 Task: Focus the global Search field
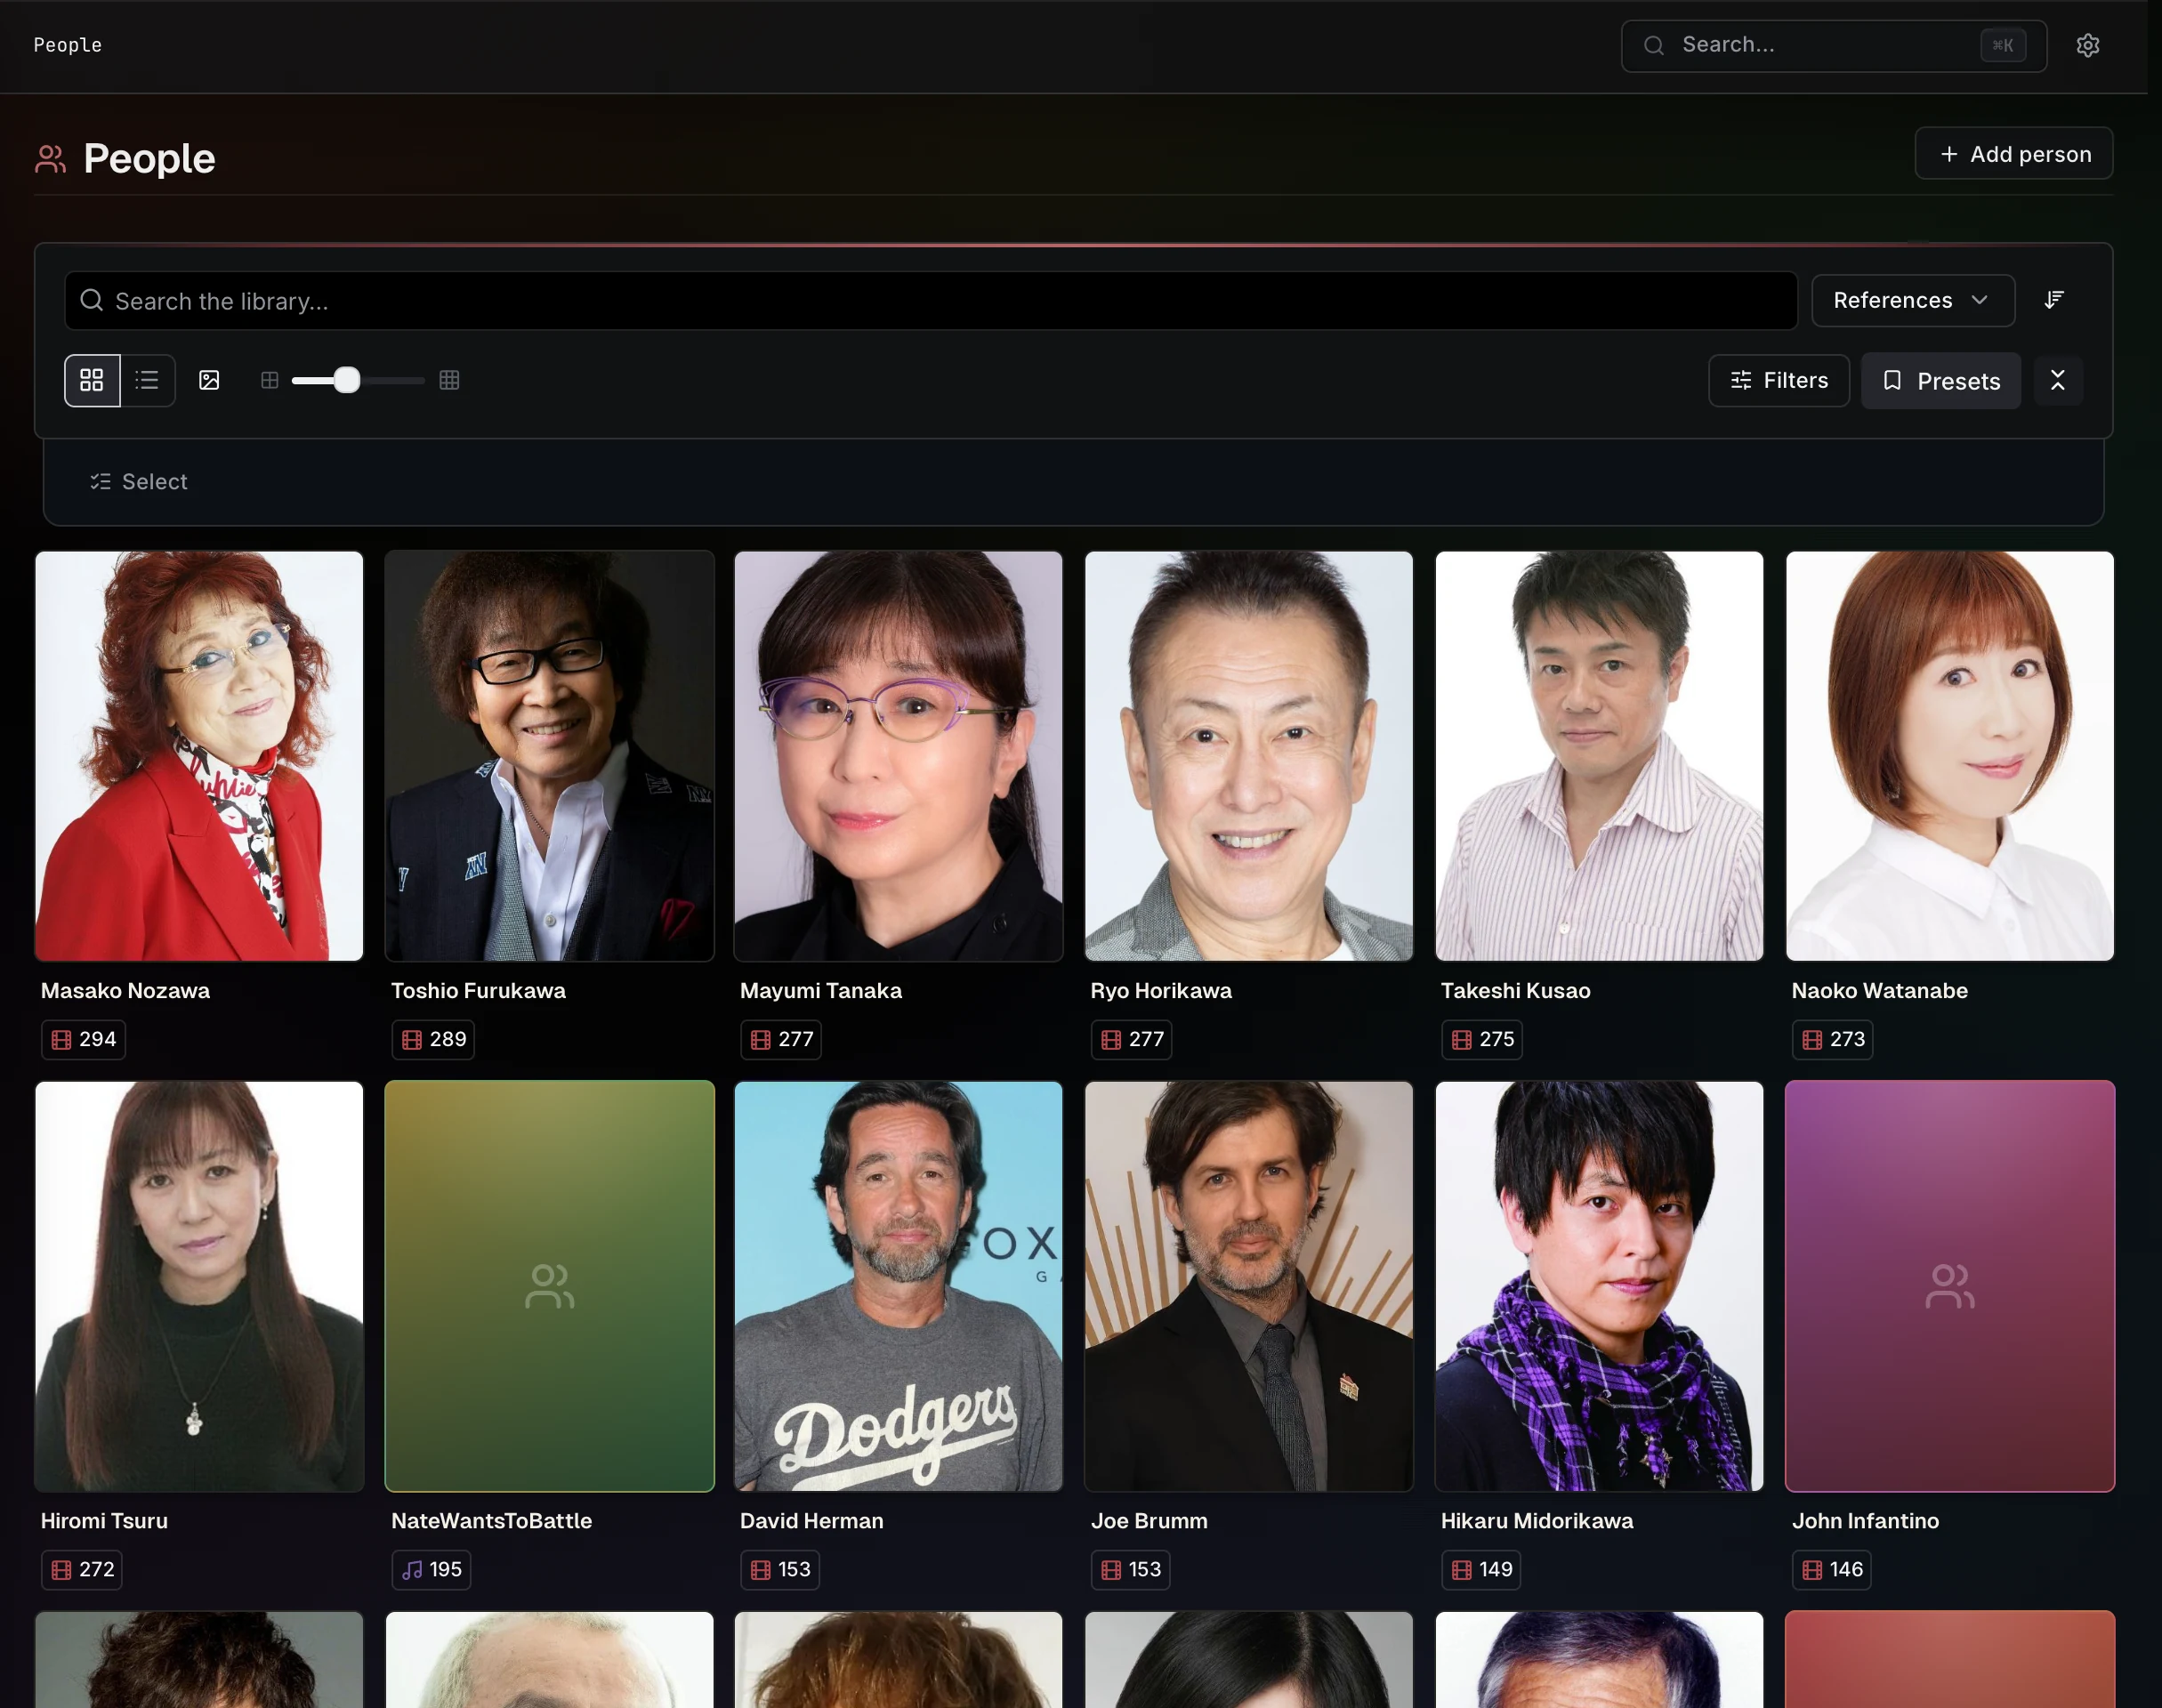pyautogui.click(x=1833, y=45)
